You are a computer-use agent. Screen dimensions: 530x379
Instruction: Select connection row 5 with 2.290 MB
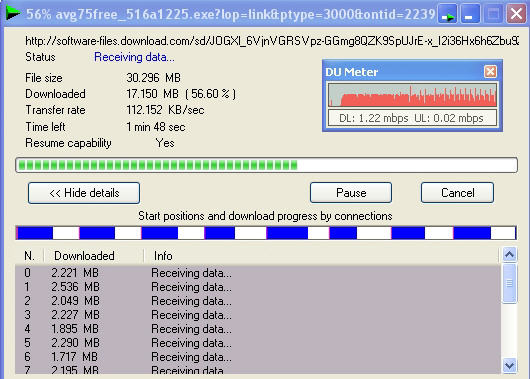258,343
